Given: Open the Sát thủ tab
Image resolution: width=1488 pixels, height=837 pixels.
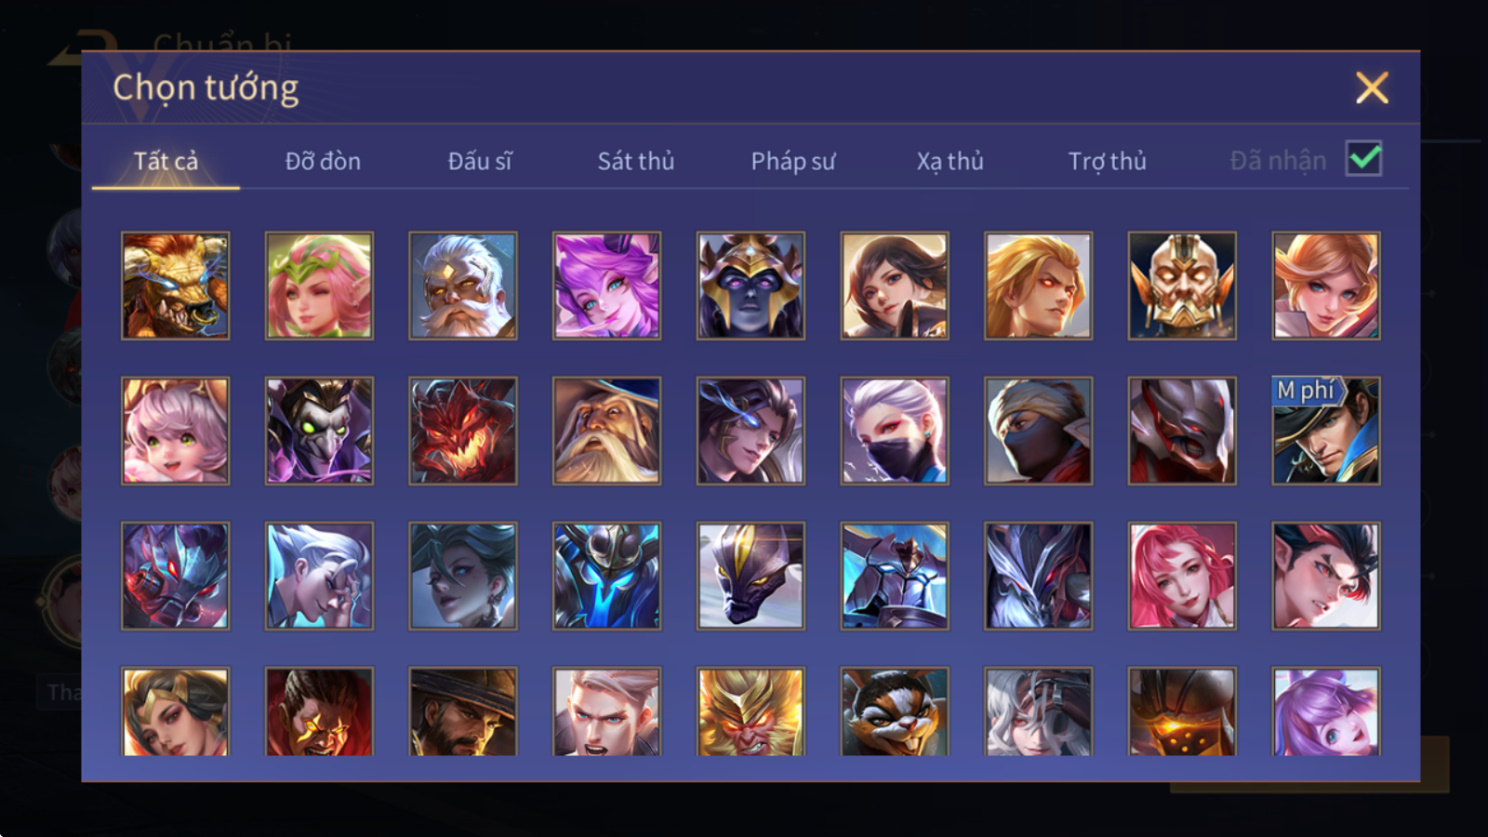Looking at the screenshot, I should click(x=636, y=161).
